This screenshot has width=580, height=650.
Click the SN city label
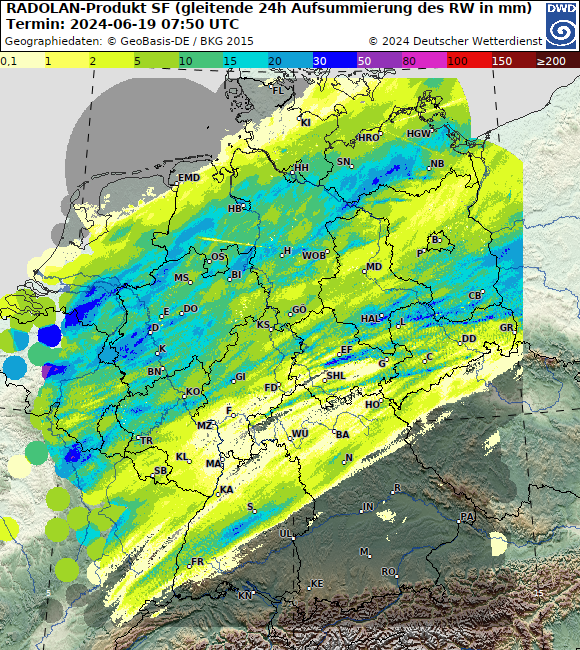point(343,162)
